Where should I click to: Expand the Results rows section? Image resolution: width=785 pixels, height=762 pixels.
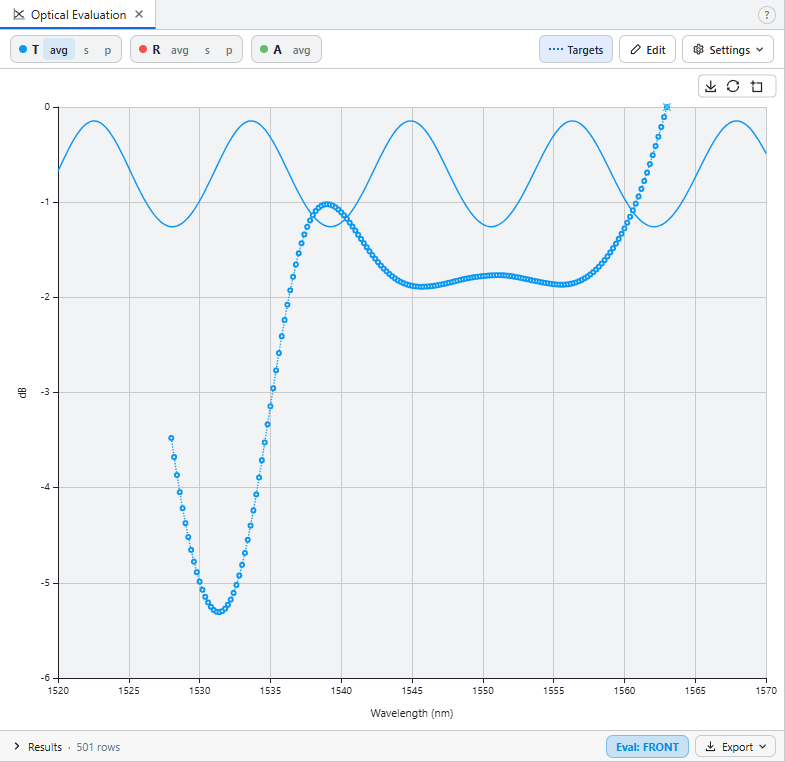tap(17, 746)
